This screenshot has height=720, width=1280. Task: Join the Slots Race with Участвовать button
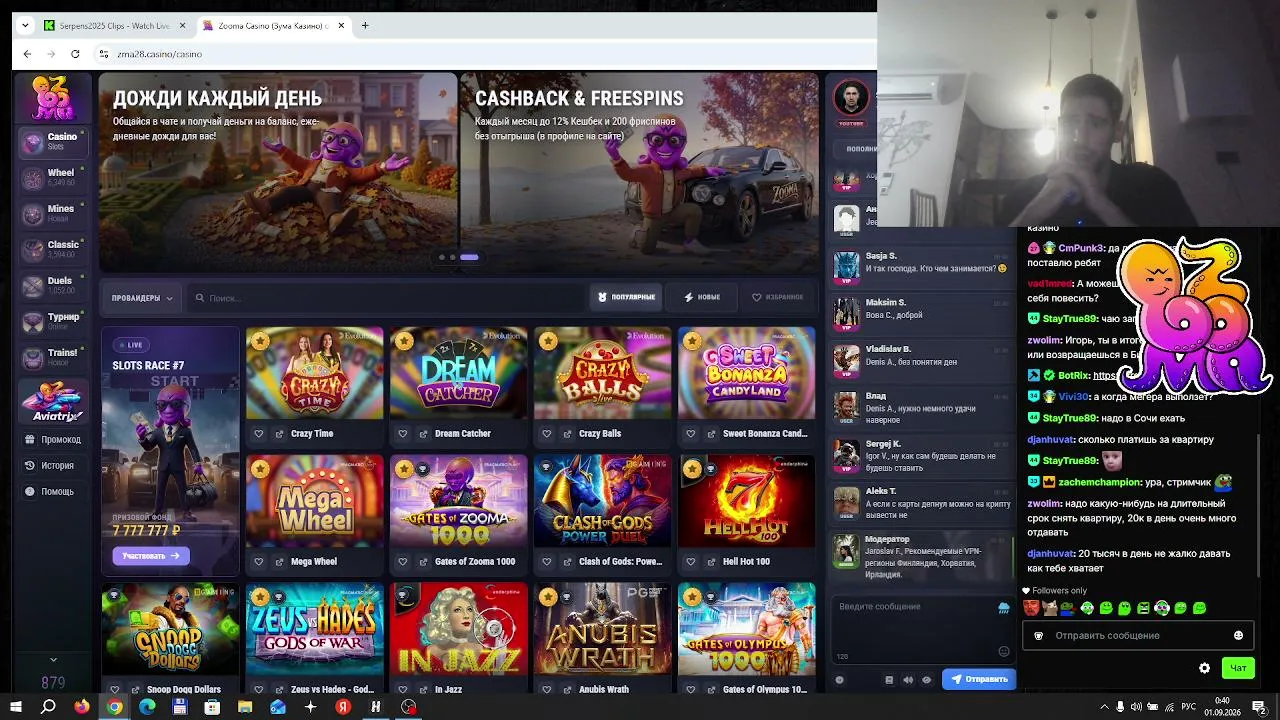pyautogui.click(x=151, y=556)
